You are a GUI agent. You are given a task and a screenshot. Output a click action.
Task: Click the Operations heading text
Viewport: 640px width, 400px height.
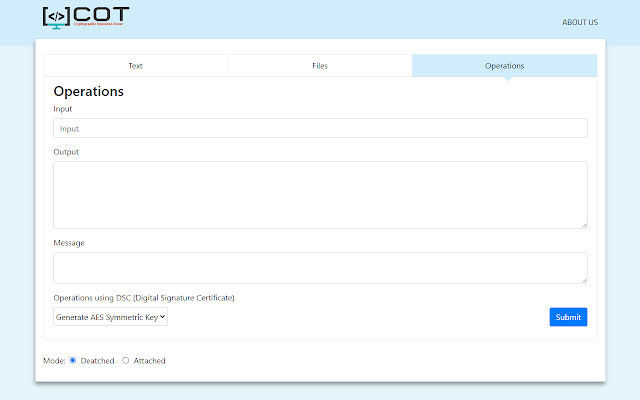[x=89, y=91]
